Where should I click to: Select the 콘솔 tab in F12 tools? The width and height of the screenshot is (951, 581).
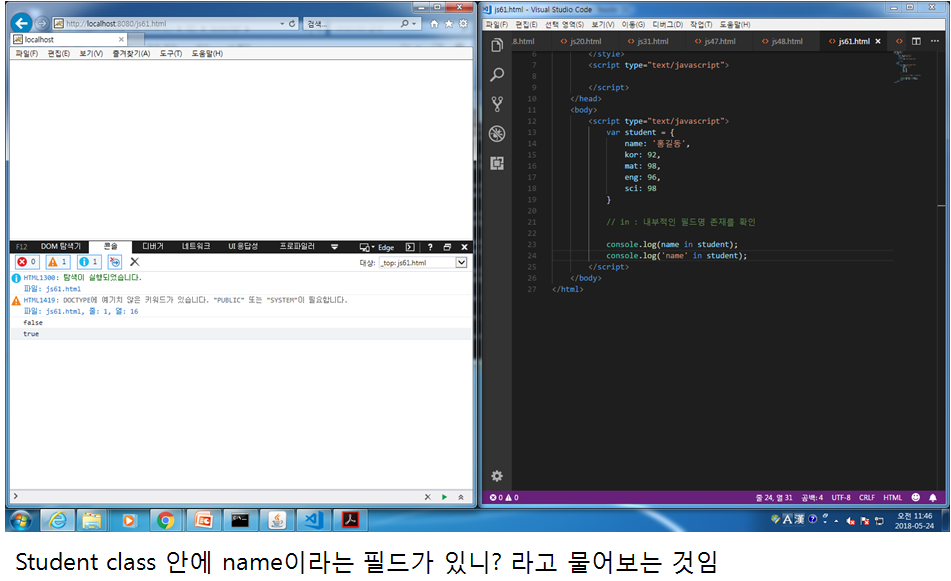pos(110,246)
